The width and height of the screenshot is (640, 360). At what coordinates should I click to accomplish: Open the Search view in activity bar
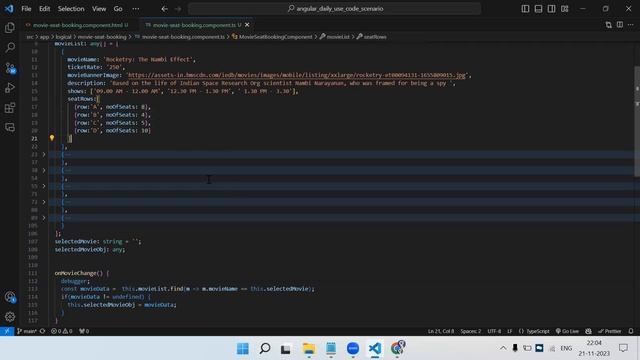[10, 47]
